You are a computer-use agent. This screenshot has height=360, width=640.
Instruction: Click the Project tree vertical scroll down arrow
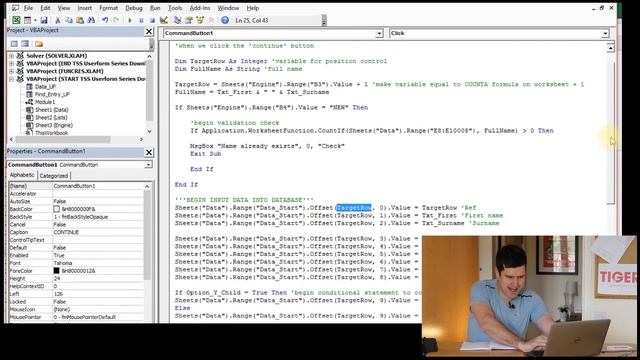click(149, 131)
